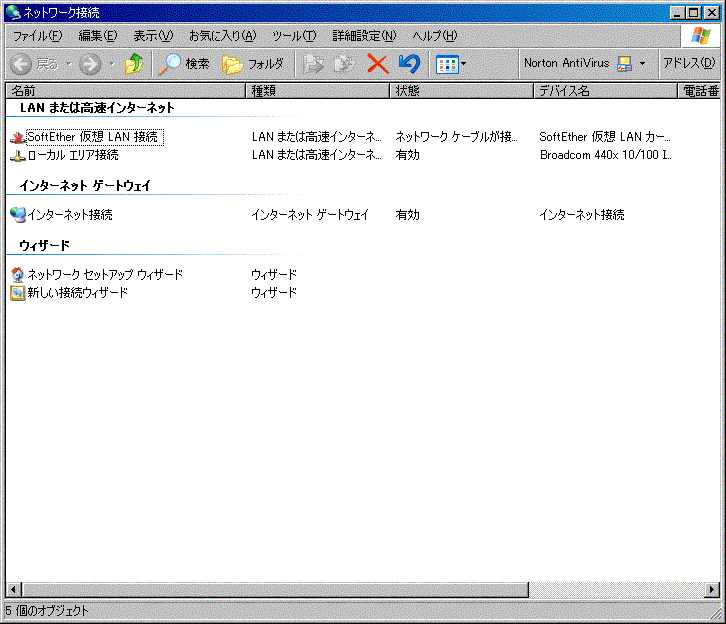Open the Folders (フォルダ) pane button
This screenshot has height=624, width=726.
coord(253,64)
